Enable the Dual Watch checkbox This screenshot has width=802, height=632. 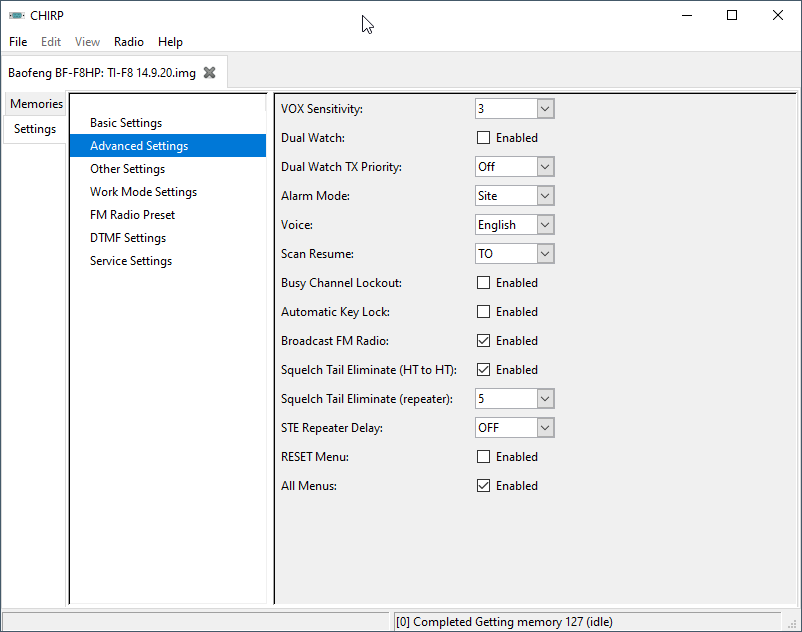(483, 138)
